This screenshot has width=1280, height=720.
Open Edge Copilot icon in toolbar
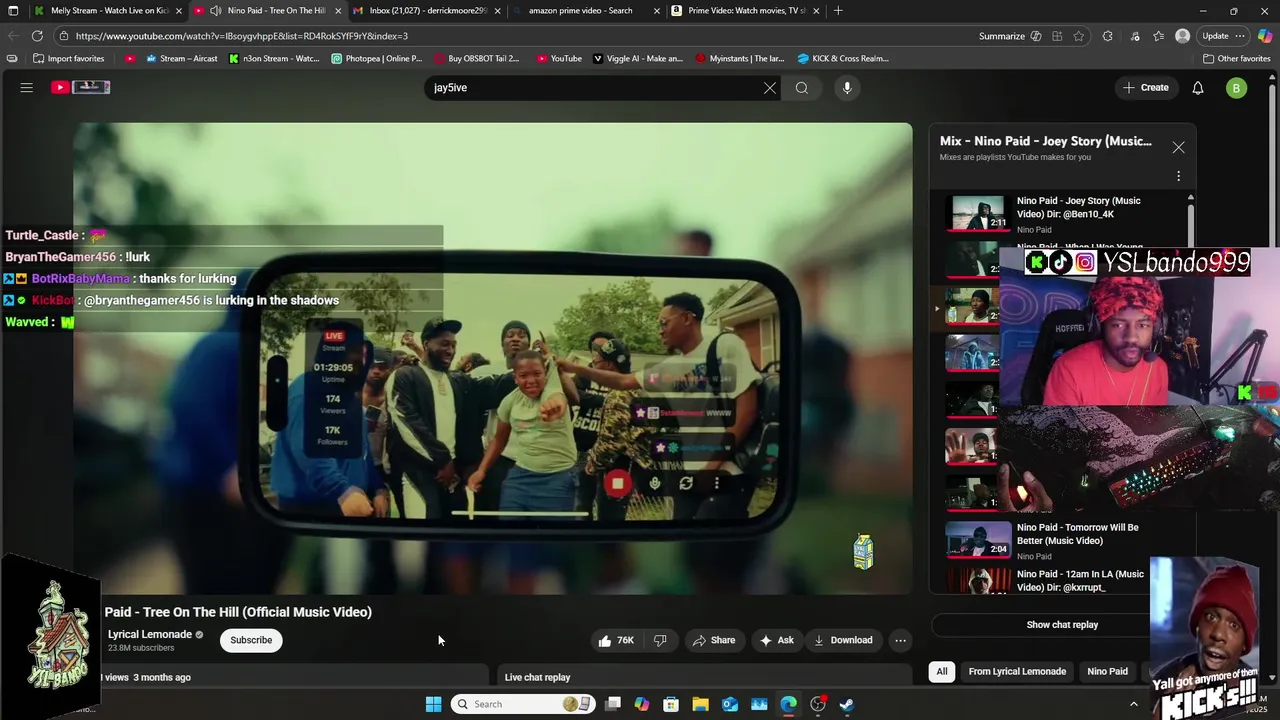pos(1265,36)
